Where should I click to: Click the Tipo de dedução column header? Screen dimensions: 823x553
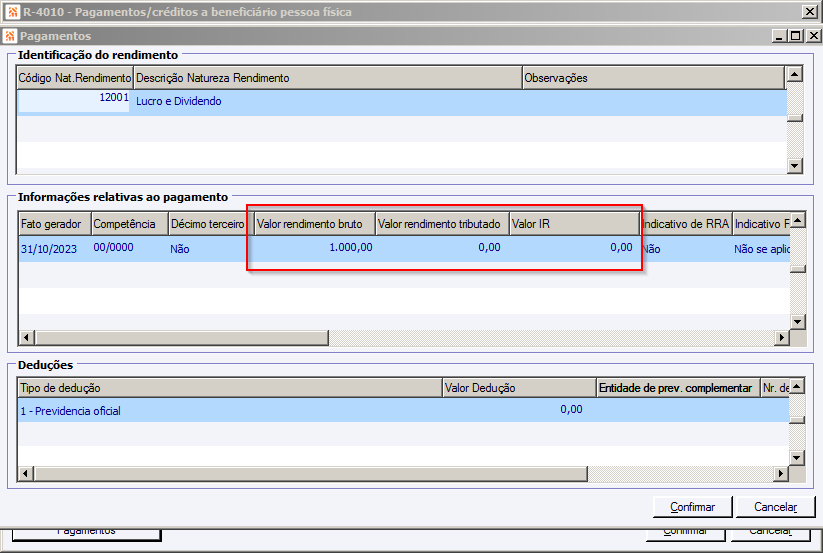(230, 388)
